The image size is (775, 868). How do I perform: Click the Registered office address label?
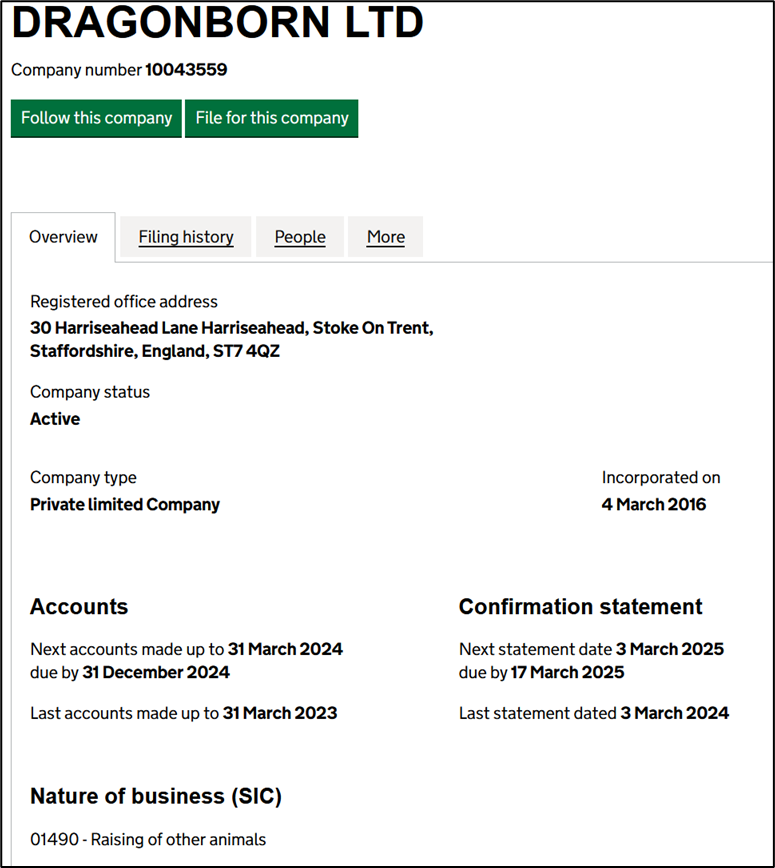pyautogui.click(x=124, y=302)
